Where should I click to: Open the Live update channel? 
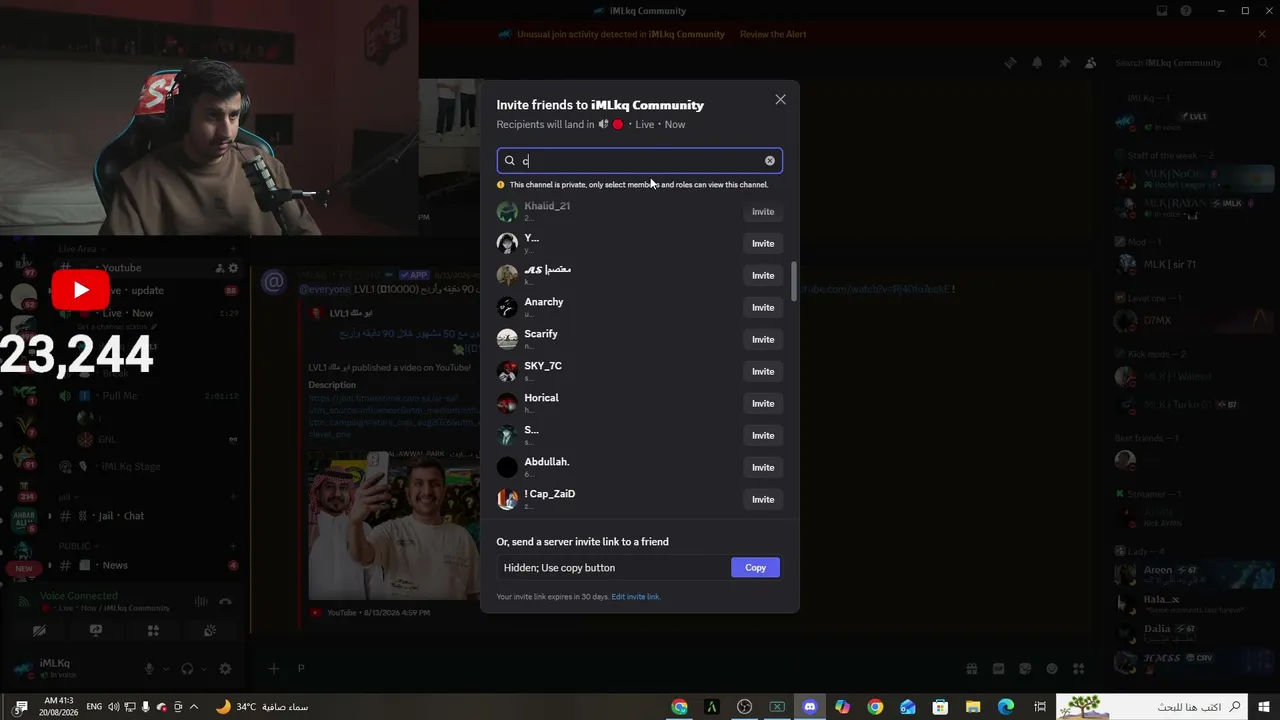(148, 291)
